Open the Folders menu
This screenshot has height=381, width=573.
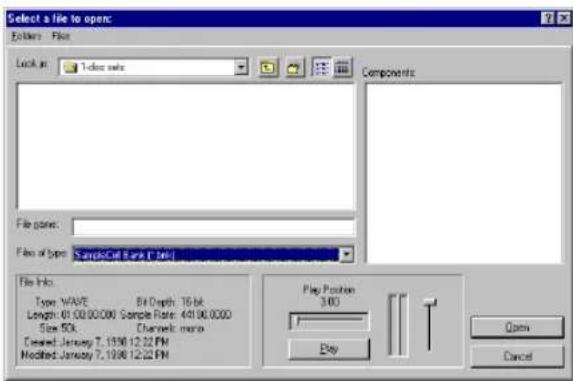coord(26,36)
